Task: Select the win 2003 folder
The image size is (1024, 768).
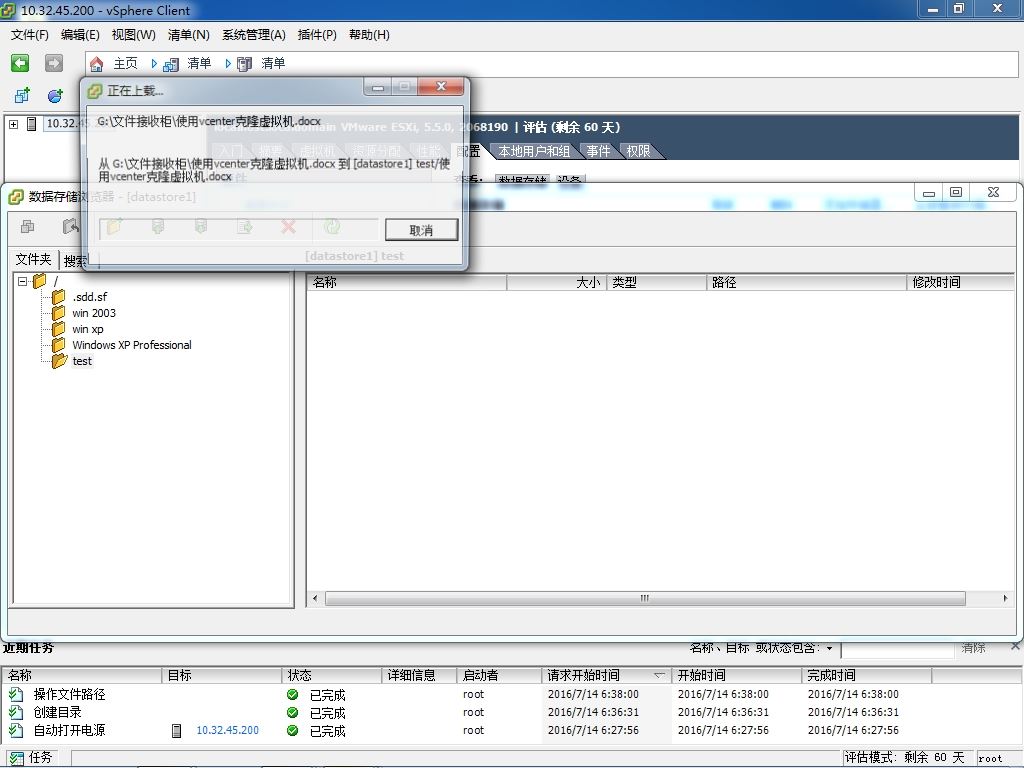Action: [94, 313]
